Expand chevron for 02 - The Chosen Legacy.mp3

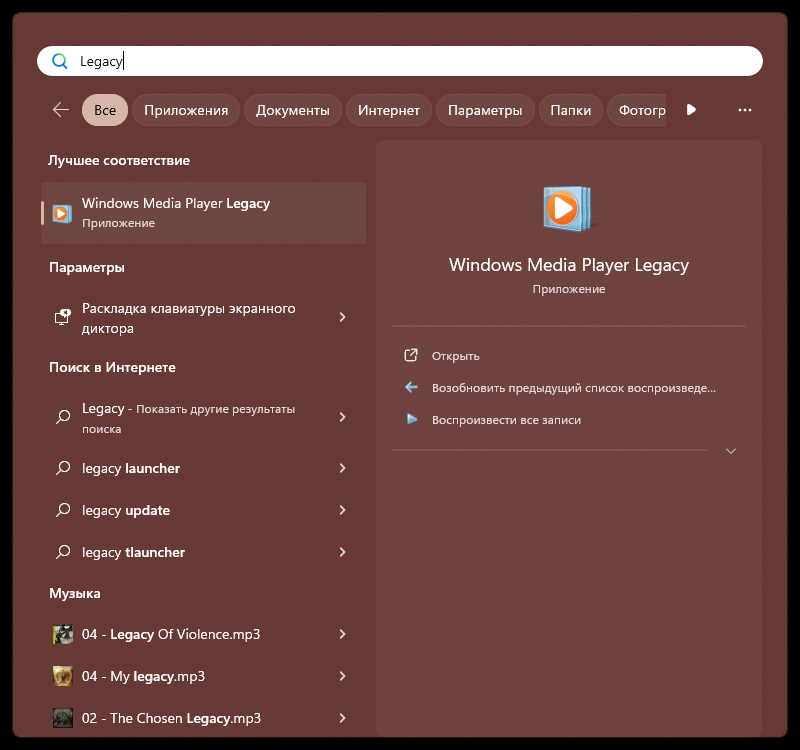coord(342,718)
